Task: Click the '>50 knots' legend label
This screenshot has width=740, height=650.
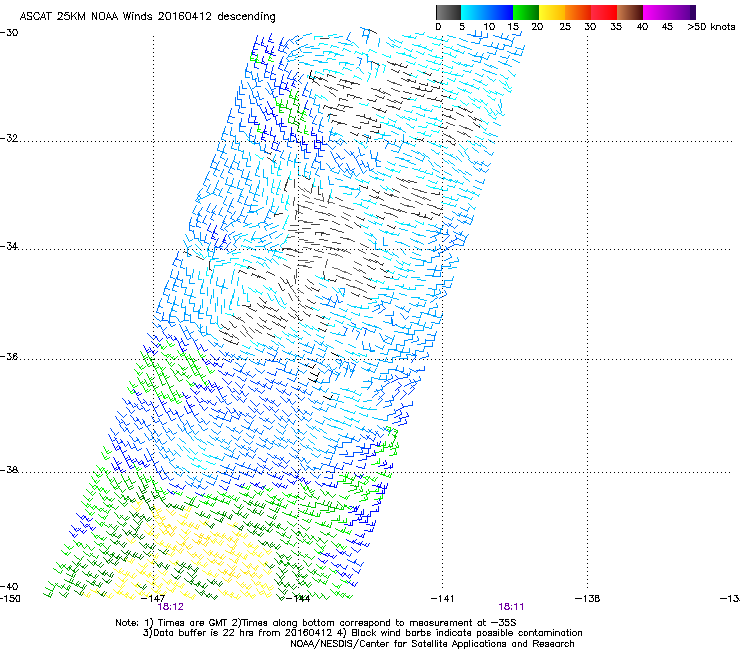Action: click(x=711, y=27)
